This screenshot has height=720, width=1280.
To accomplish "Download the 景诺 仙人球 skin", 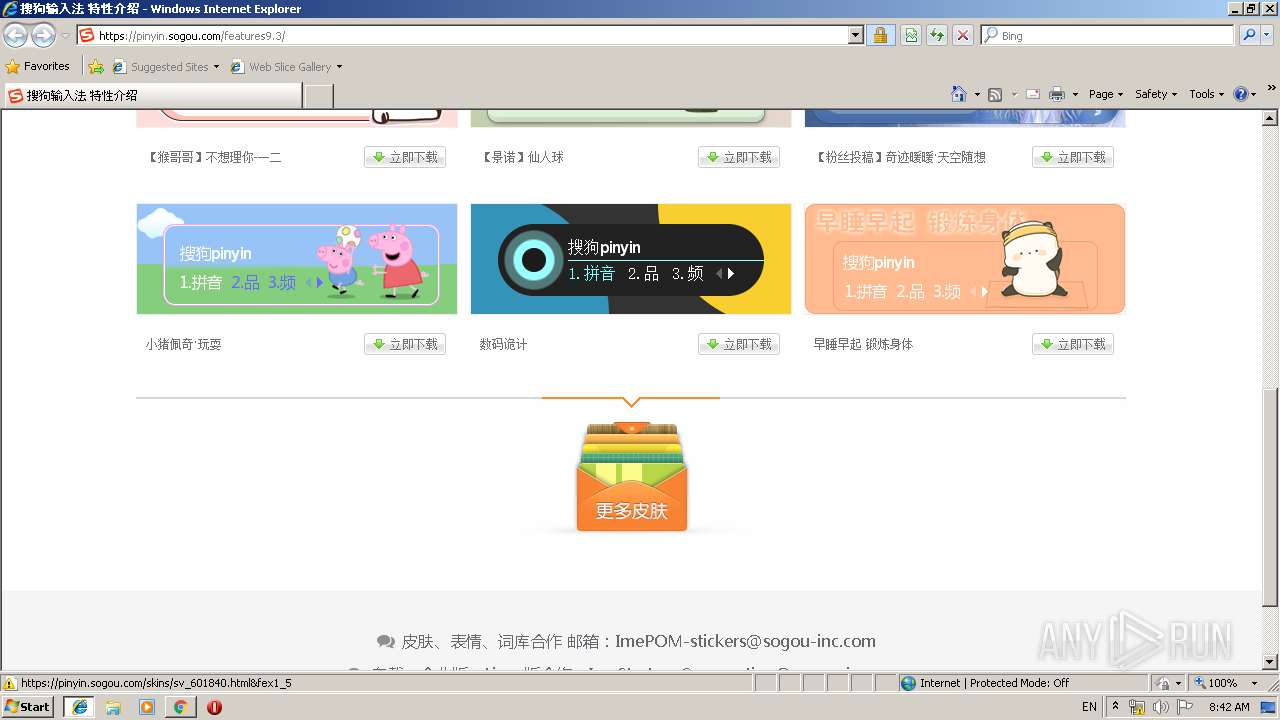I will click(x=739, y=157).
